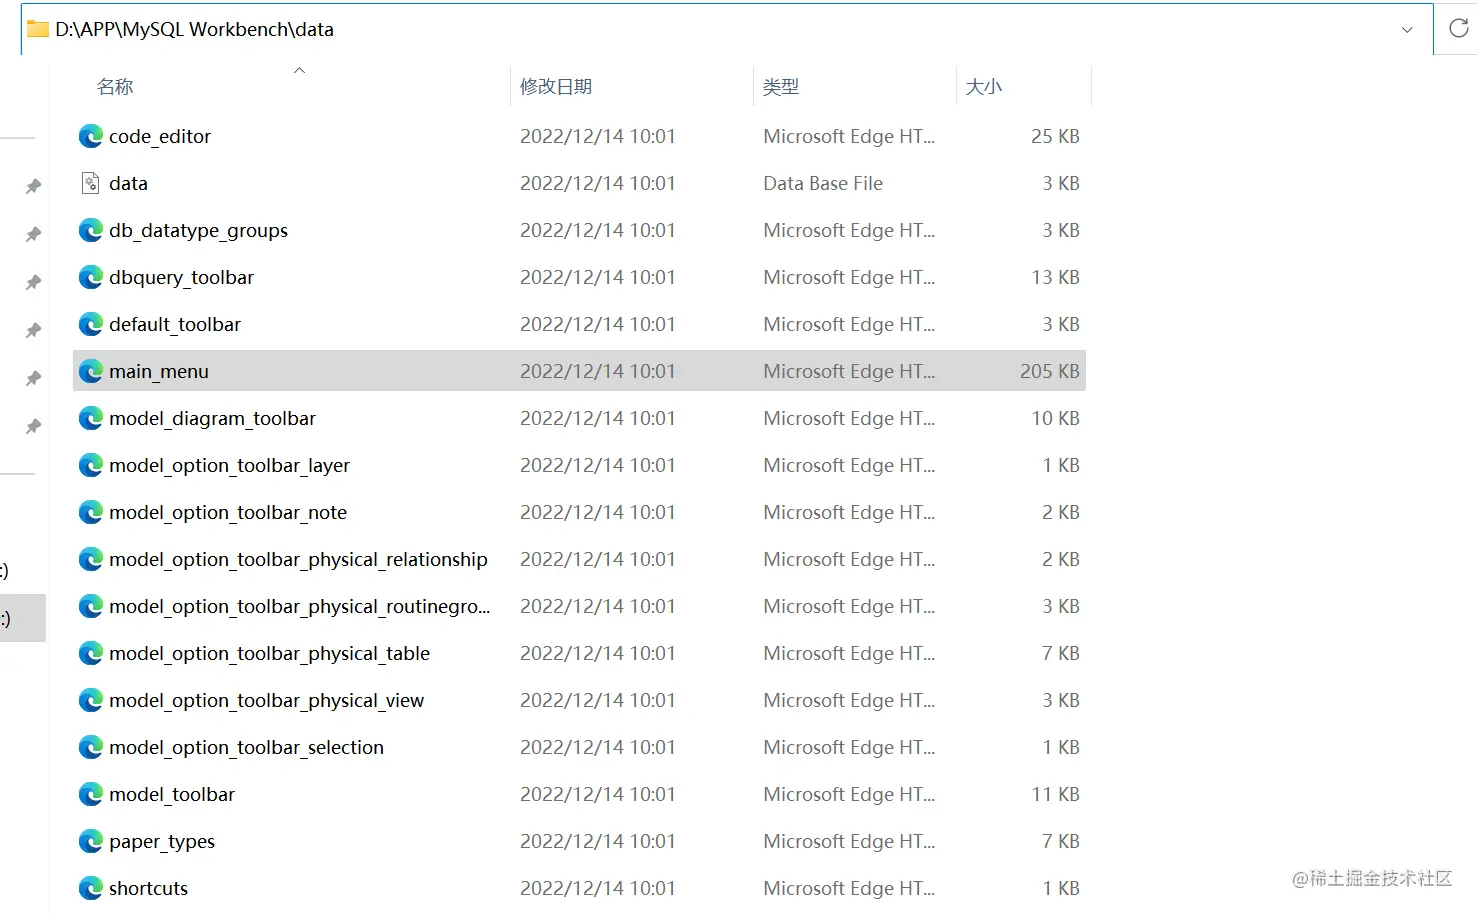Click the 10 KB size of model_diagram_toolbar
1477x913 pixels.
click(x=1055, y=418)
